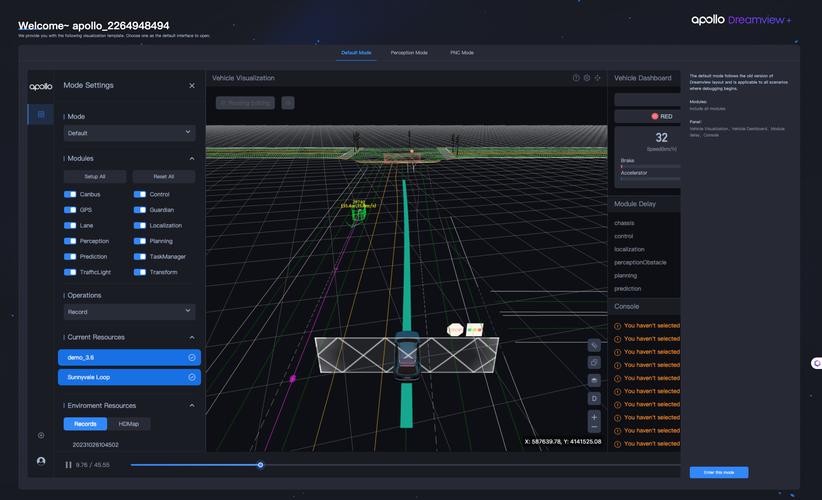Toggle the Guardian module switch
Viewport: 822px width, 500px height.
pyautogui.click(x=140, y=210)
